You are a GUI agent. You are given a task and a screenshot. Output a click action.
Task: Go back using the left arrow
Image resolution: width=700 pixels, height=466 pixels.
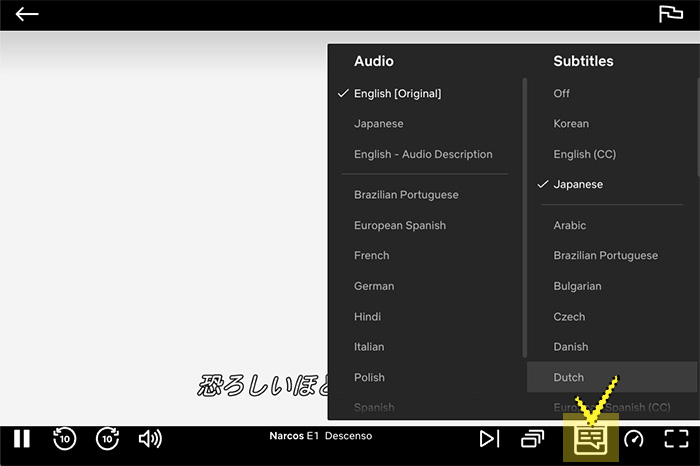(x=27, y=14)
